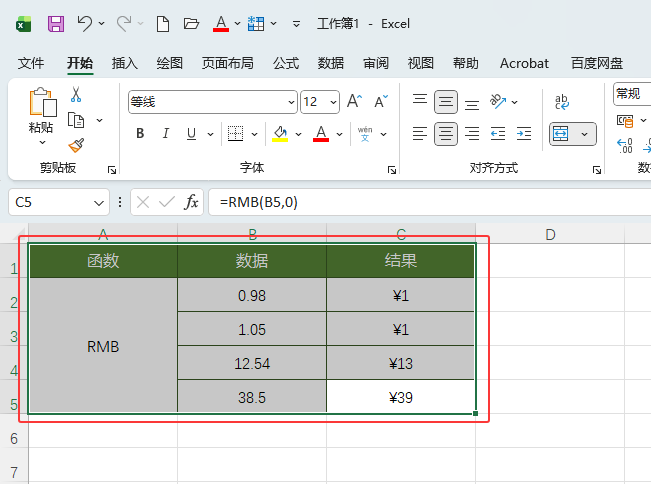Toggle align text right
This screenshot has height=484, width=651.
pos(472,134)
